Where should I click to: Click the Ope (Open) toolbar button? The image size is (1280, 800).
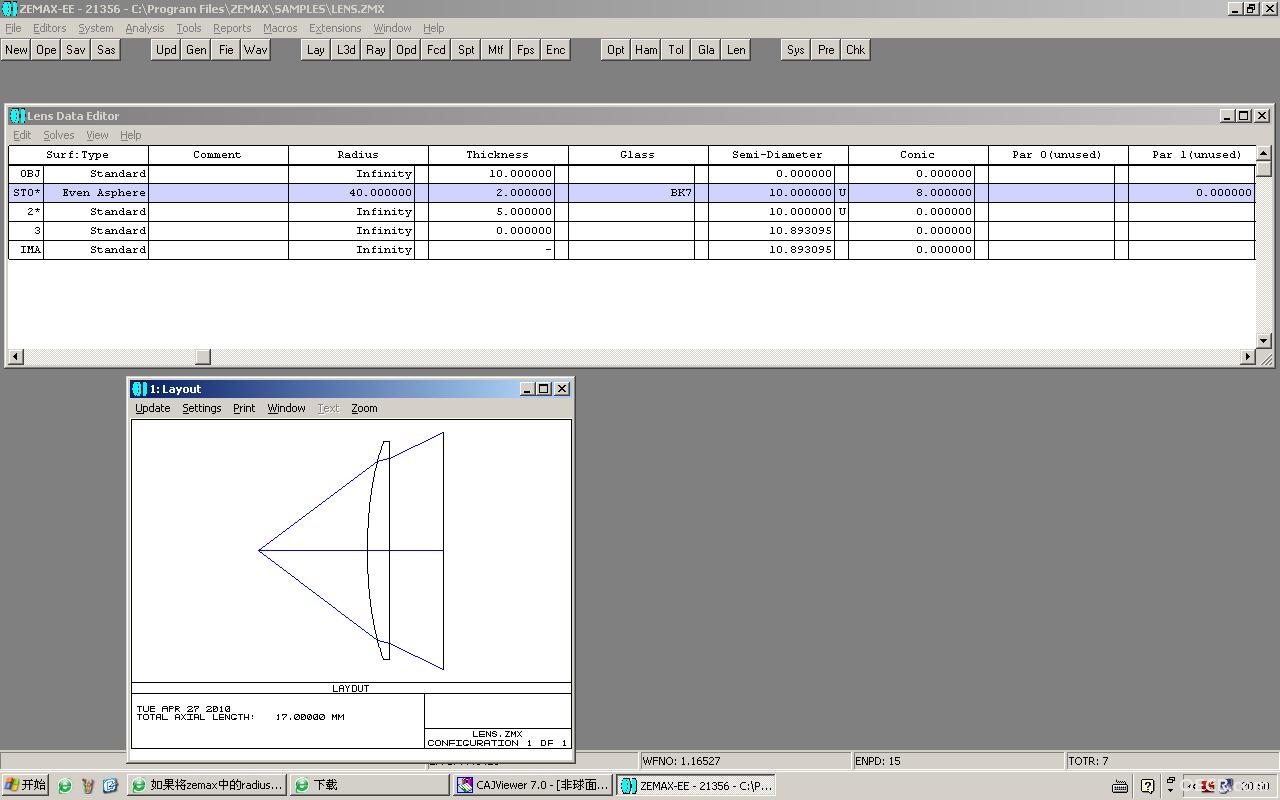(46, 50)
